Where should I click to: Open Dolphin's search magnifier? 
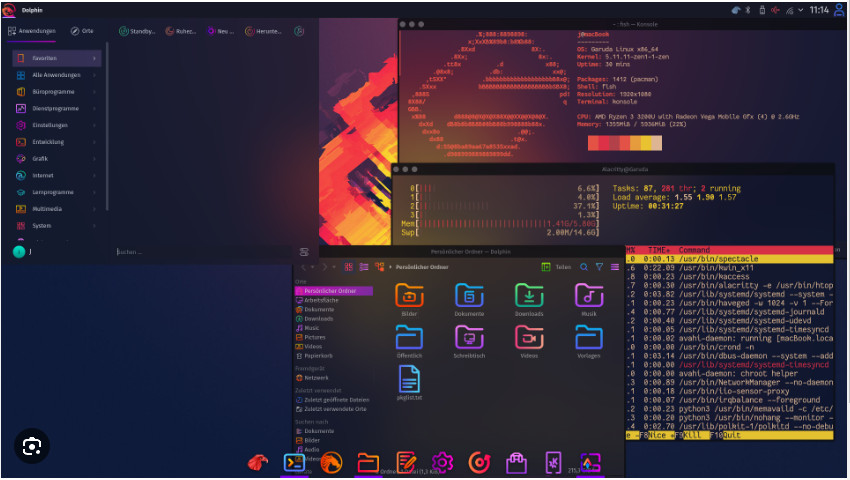tap(584, 267)
